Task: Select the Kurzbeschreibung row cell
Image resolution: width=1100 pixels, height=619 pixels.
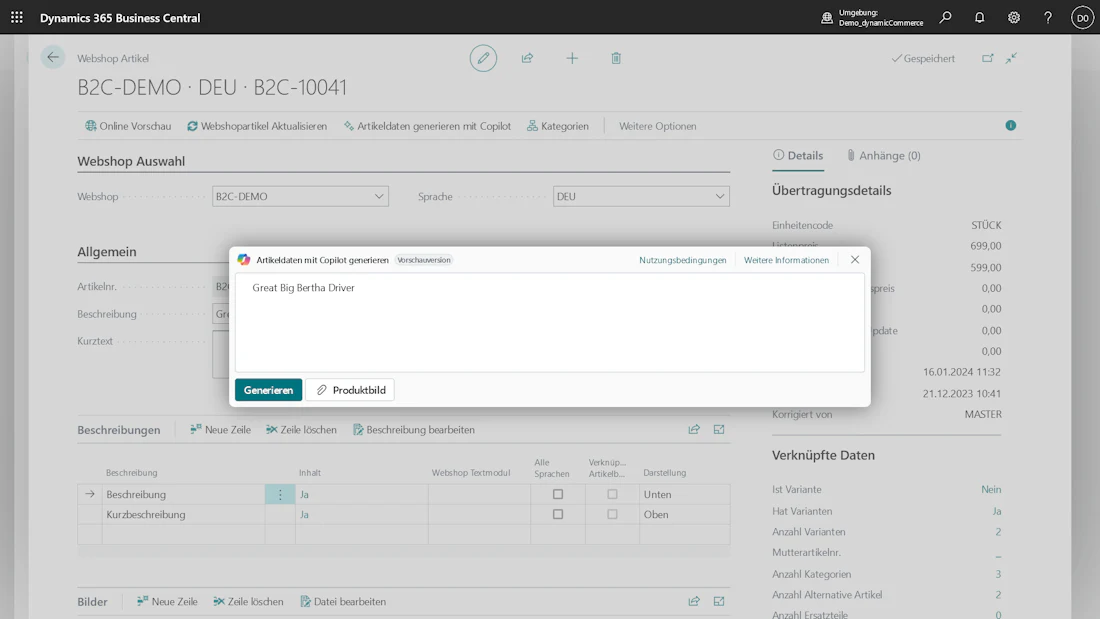Action: point(183,514)
